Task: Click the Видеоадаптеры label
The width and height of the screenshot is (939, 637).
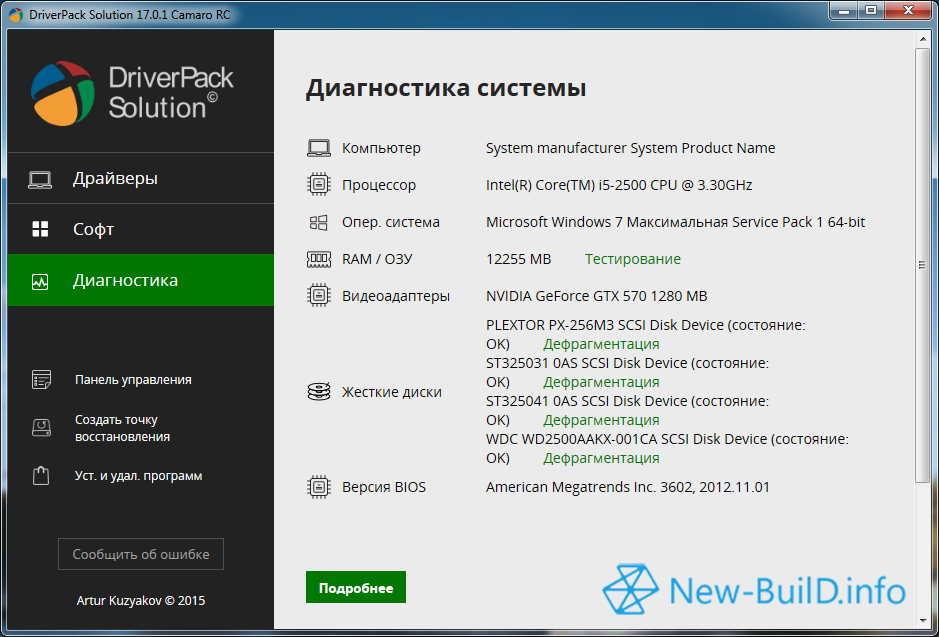Action: pos(396,296)
